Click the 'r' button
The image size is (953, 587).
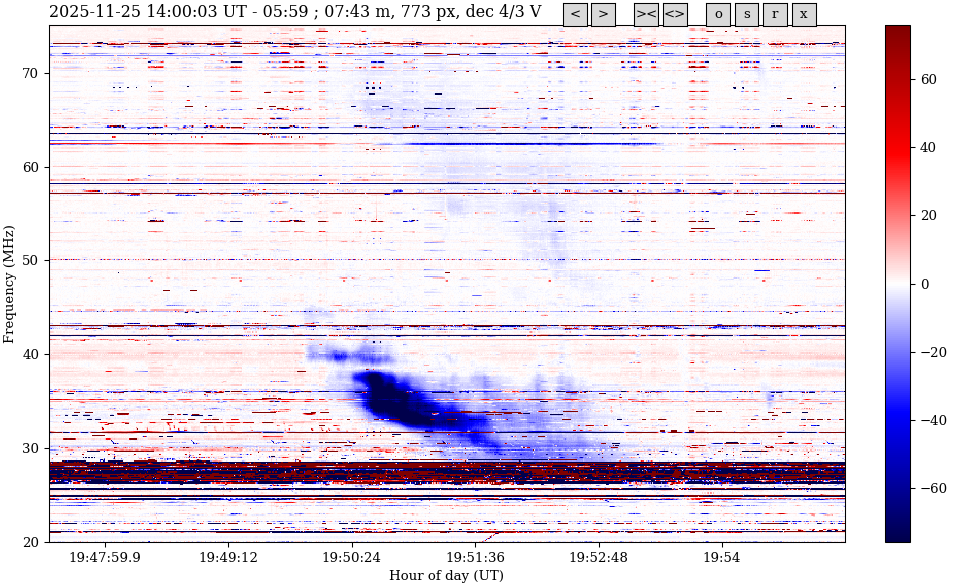click(775, 14)
